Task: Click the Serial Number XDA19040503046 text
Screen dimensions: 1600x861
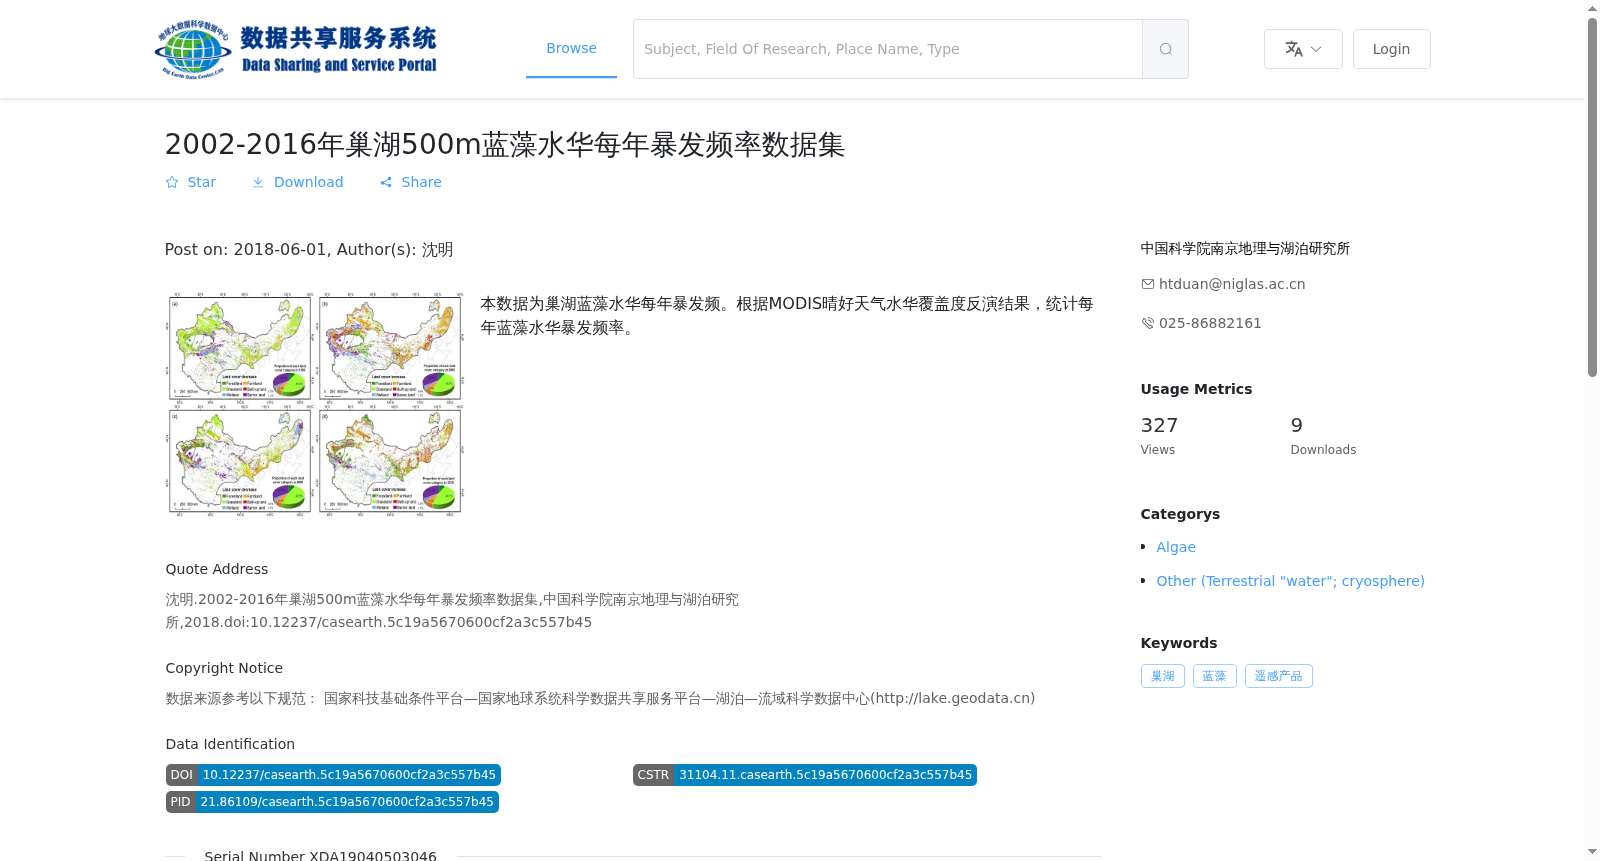Action: (320, 856)
